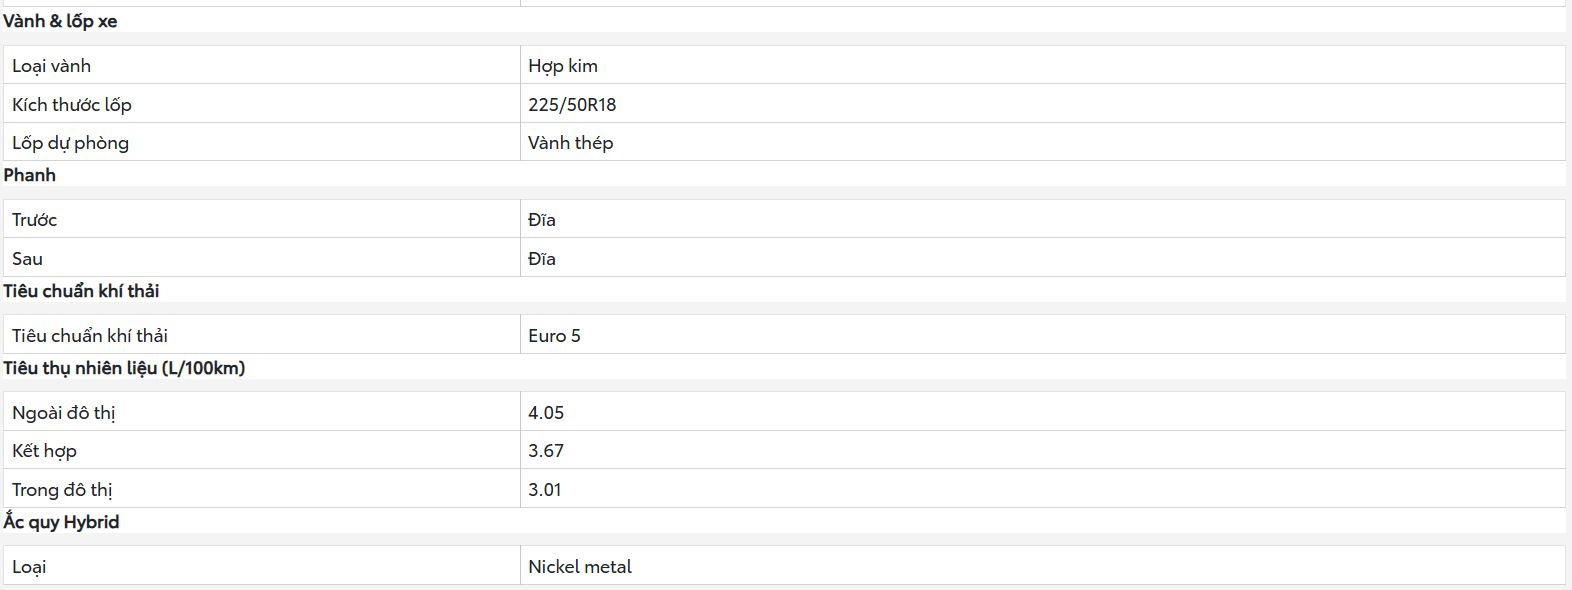
Task: Click the Tiêu chuẩn khí thải heading
Action: [x=81, y=291]
